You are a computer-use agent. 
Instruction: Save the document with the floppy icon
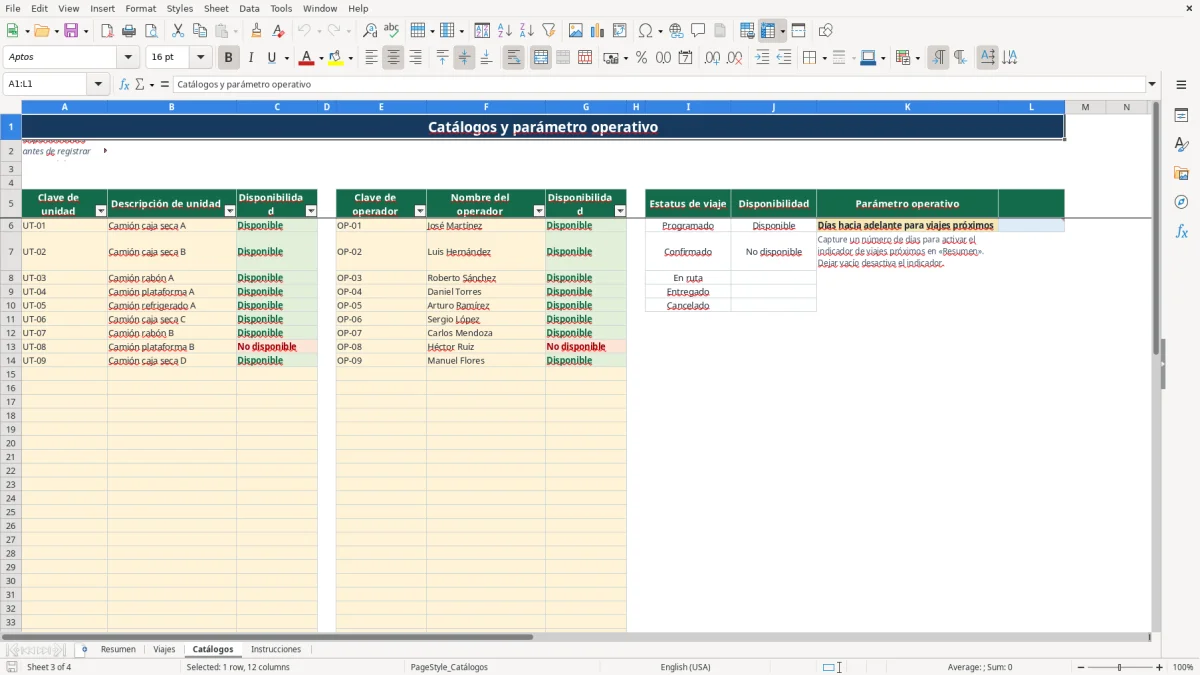coord(71,31)
